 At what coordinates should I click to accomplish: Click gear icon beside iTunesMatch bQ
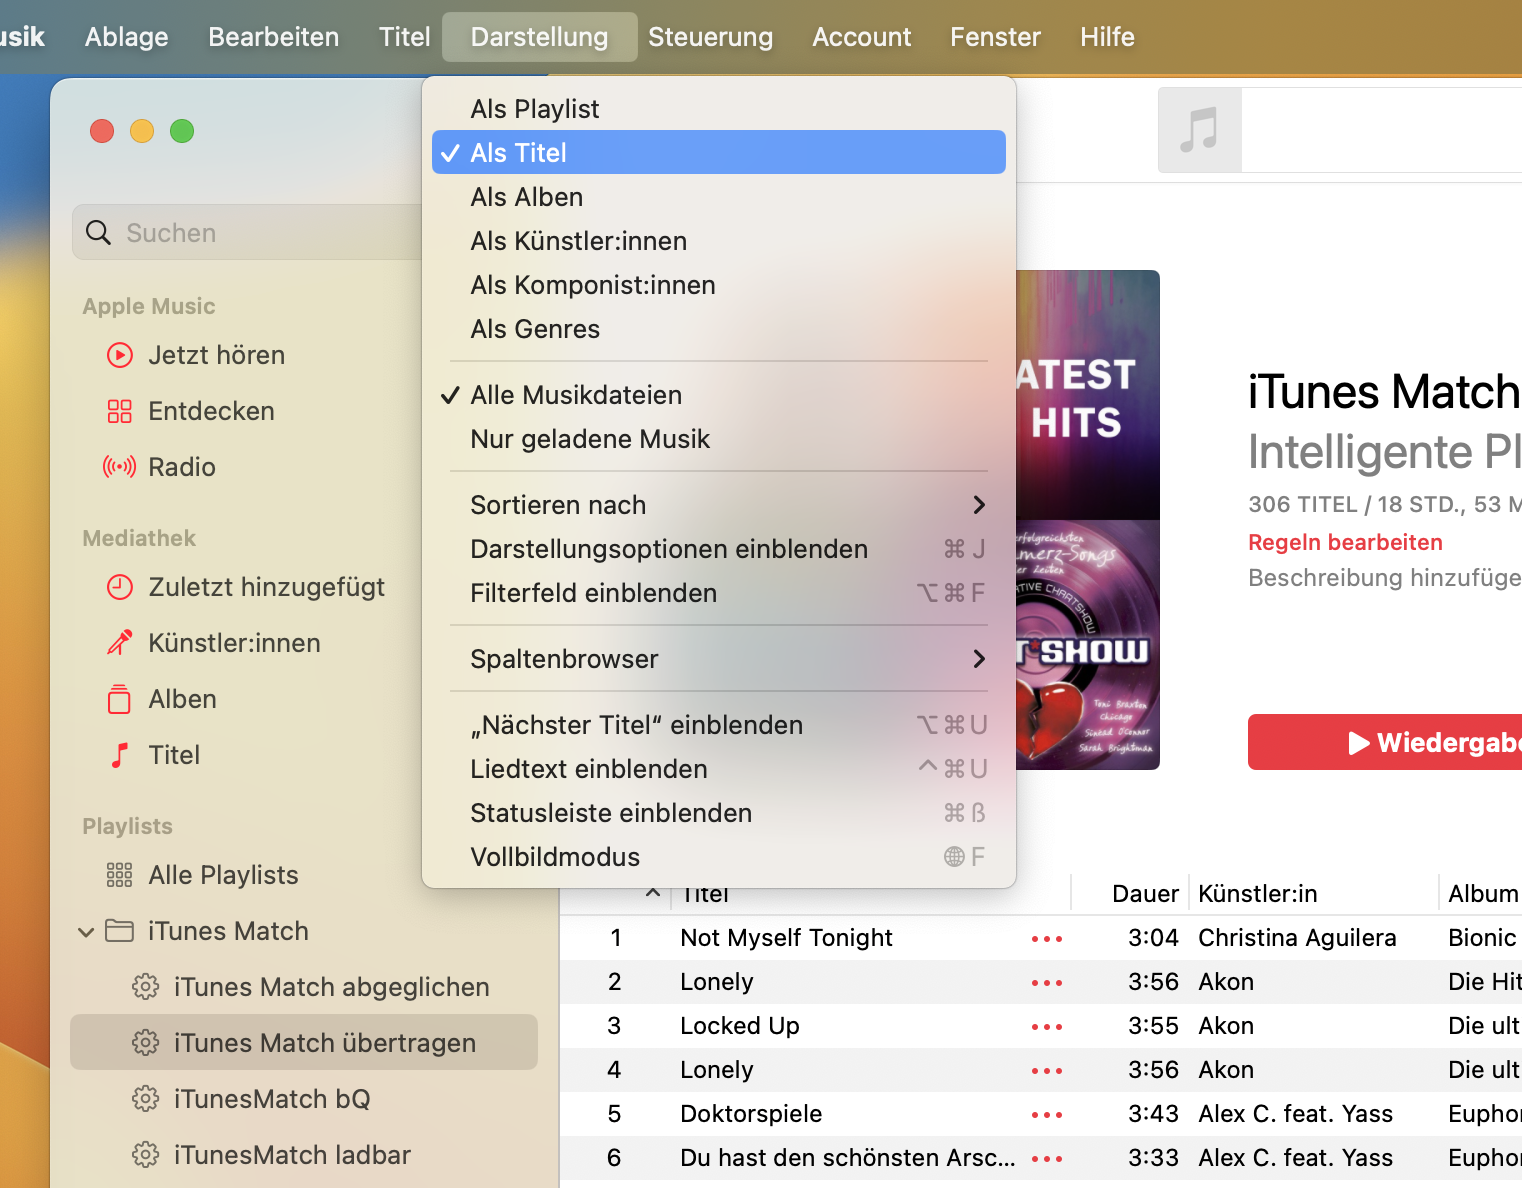coord(146,1099)
